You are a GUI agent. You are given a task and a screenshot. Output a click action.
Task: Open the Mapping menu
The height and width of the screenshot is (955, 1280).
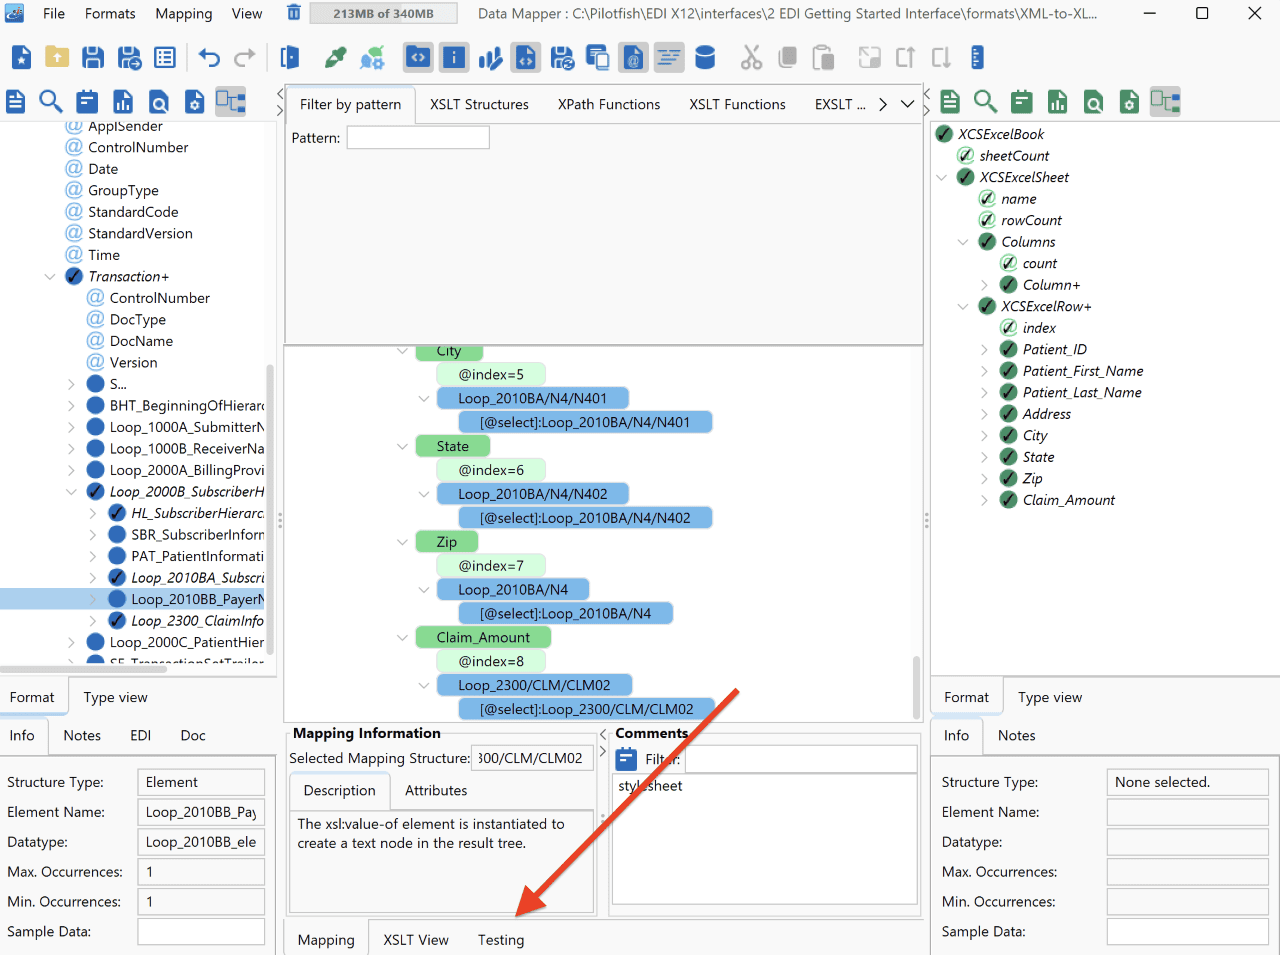click(184, 13)
